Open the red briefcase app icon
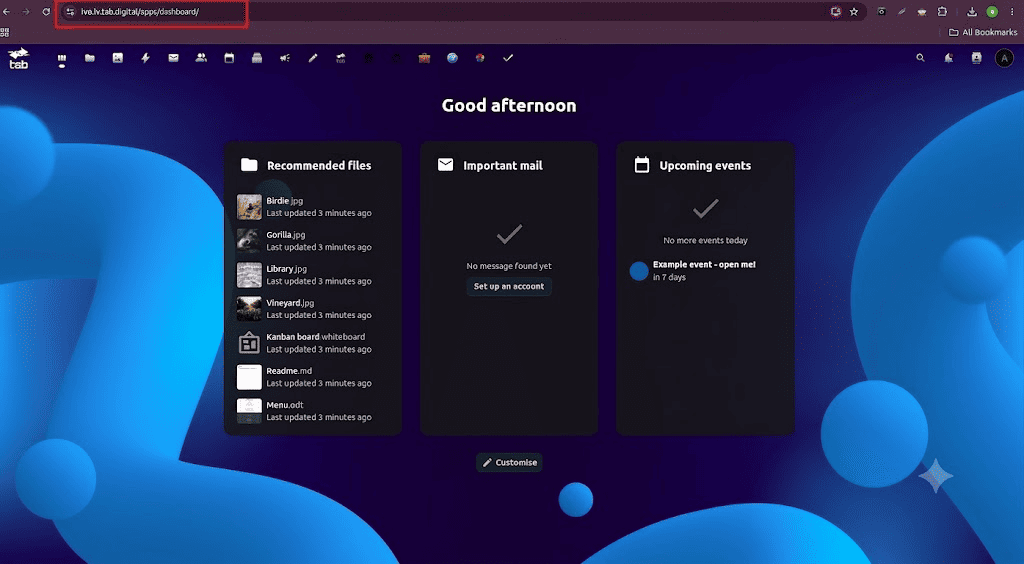The height and width of the screenshot is (564, 1024). click(x=424, y=58)
